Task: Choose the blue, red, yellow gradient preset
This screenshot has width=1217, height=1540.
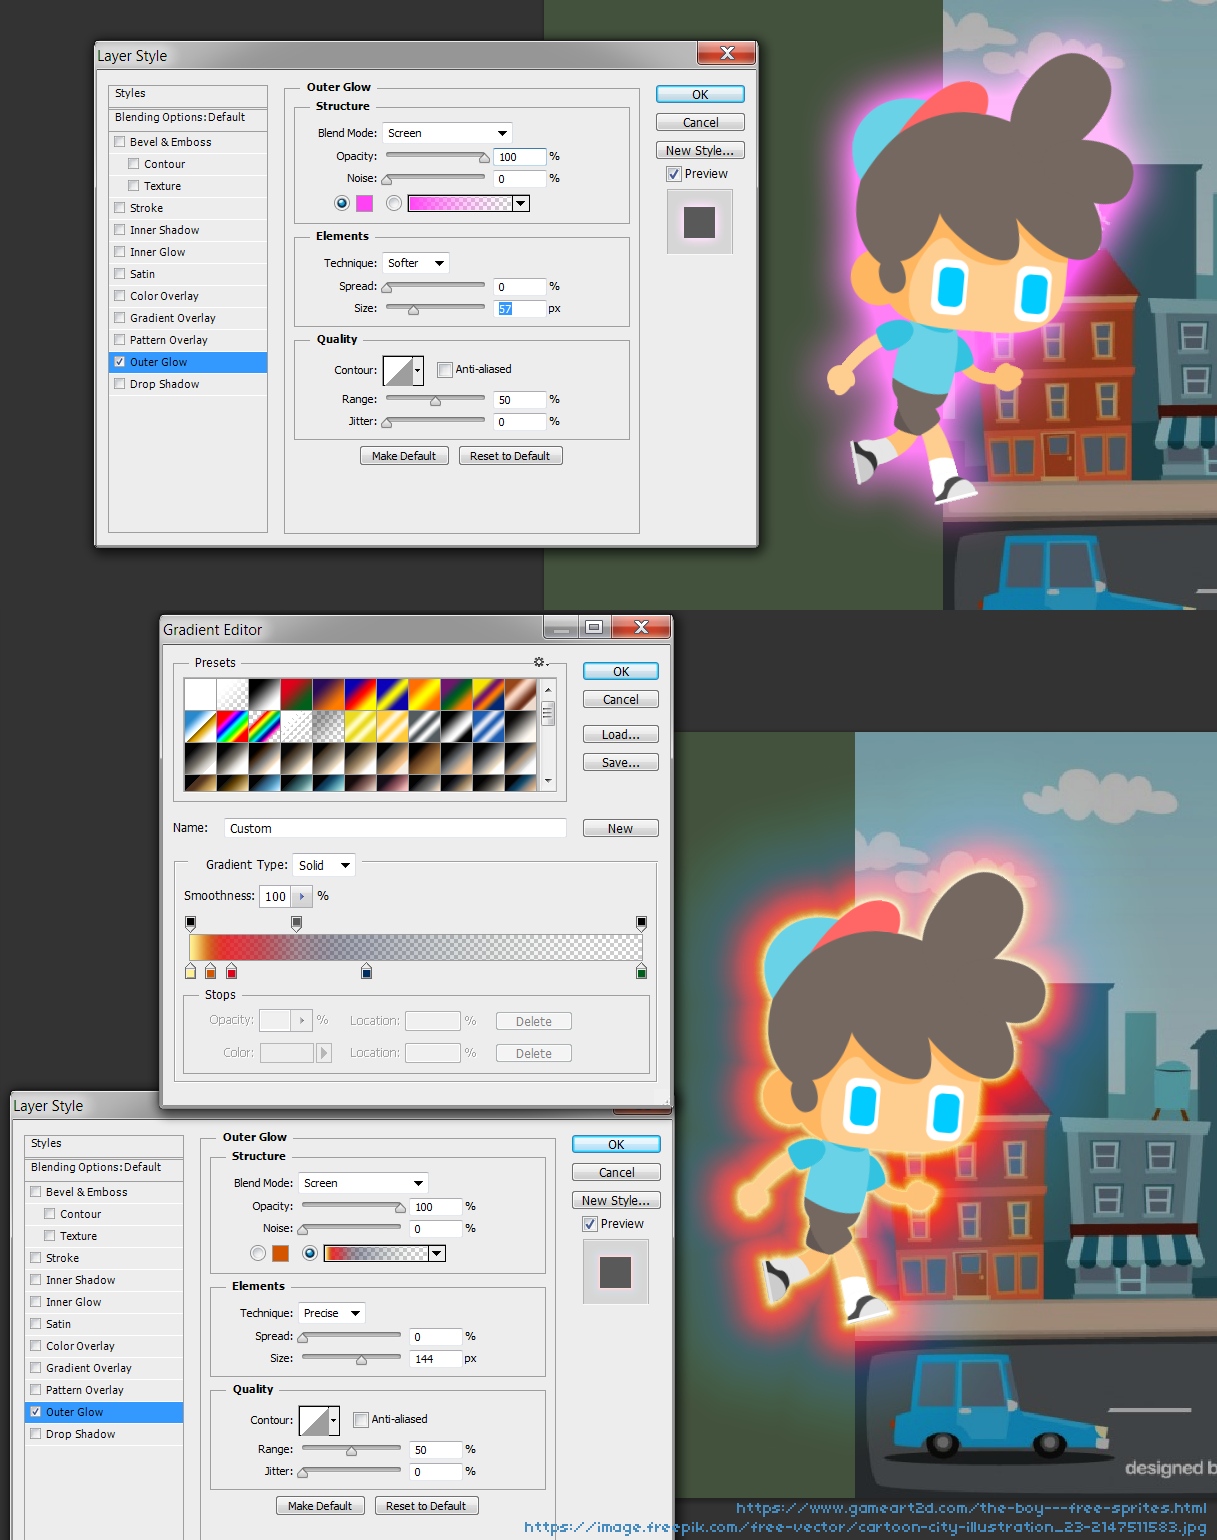Action: (361, 694)
